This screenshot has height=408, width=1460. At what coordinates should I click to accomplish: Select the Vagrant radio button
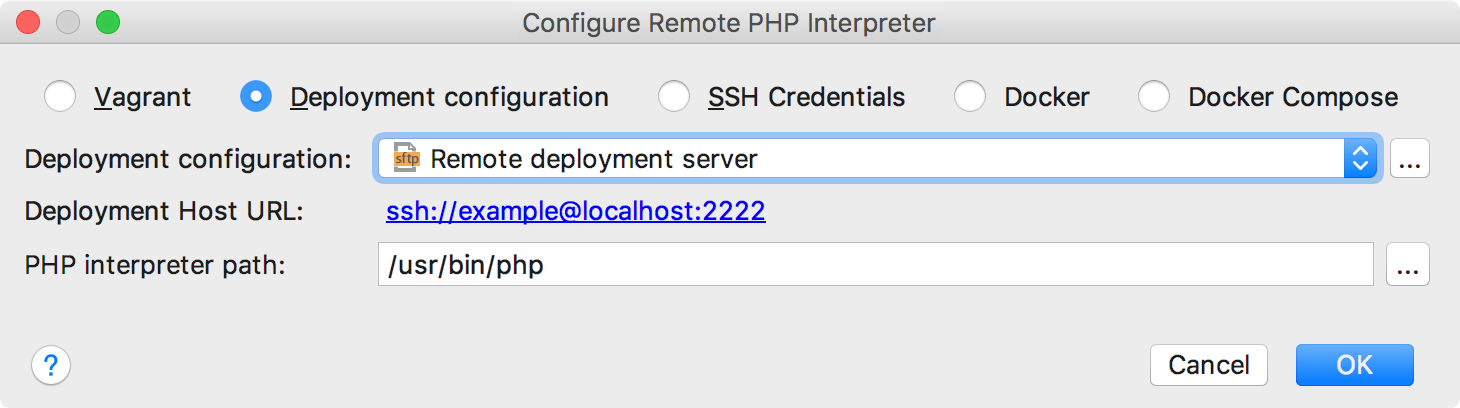60,97
